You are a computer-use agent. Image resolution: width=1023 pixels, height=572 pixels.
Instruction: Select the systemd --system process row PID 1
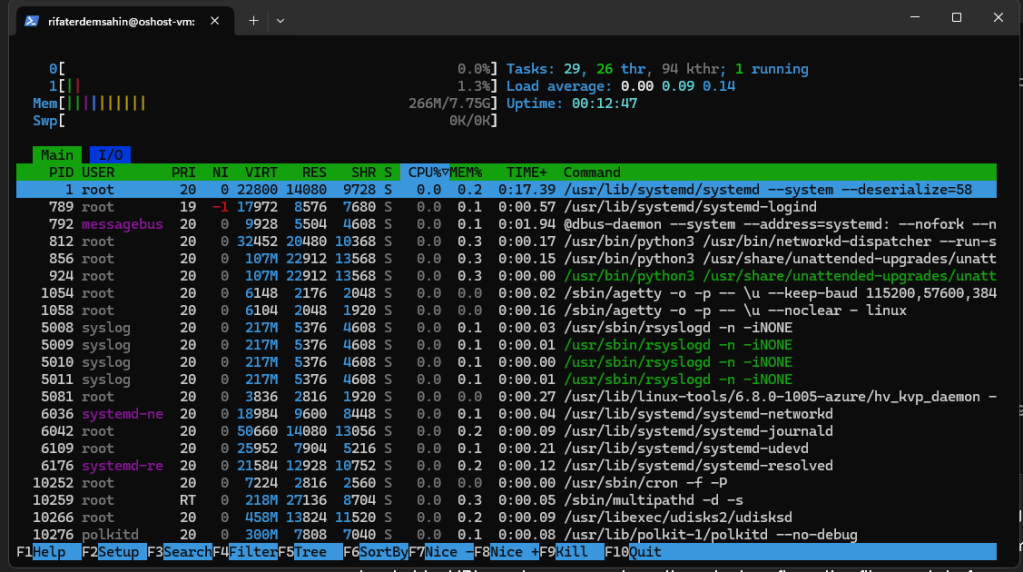point(506,190)
